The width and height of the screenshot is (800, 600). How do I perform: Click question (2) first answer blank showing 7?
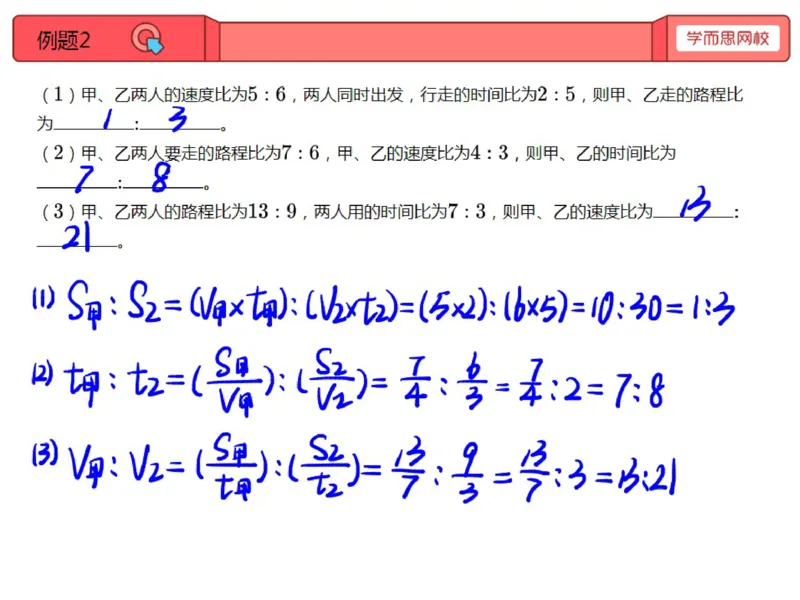click(x=77, y=179)
